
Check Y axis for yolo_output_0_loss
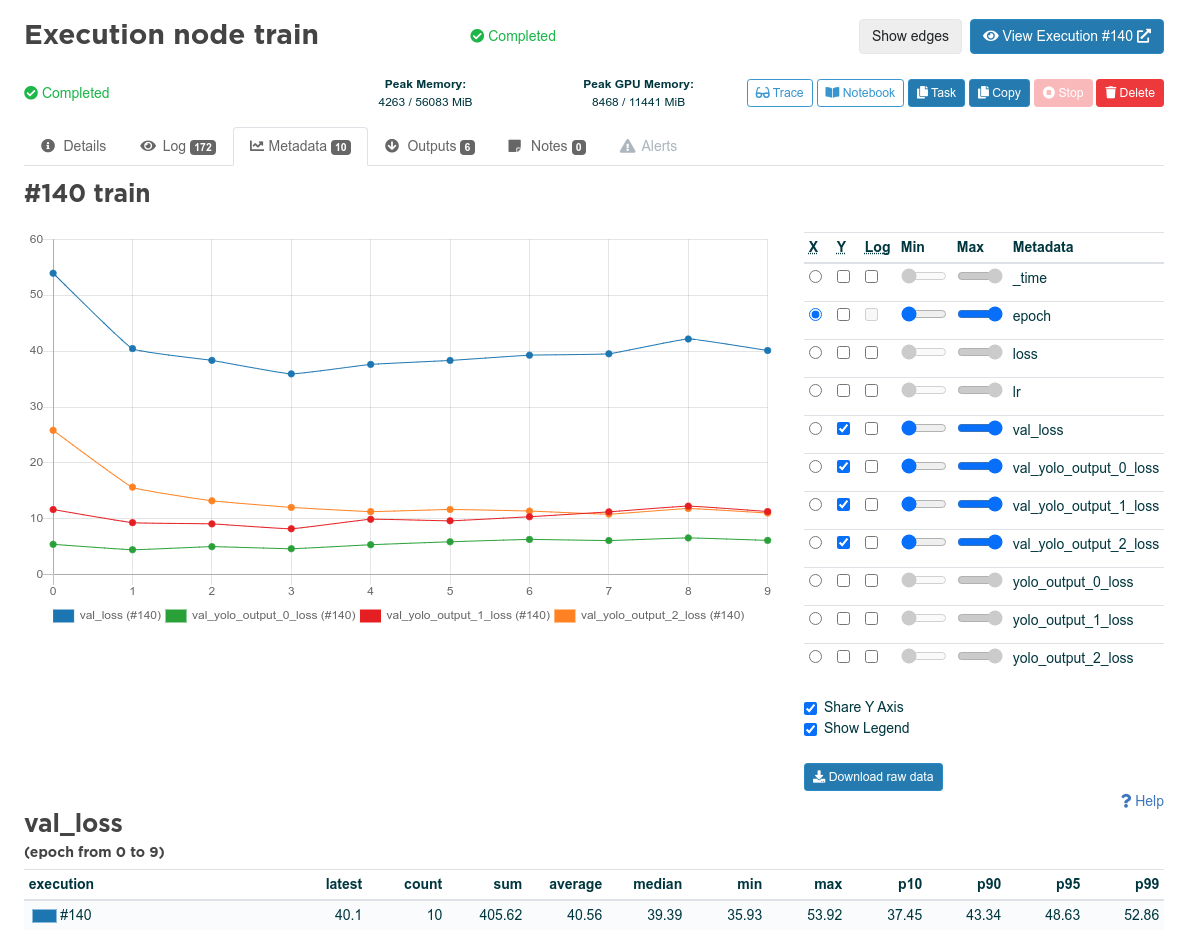pos(843,580)
